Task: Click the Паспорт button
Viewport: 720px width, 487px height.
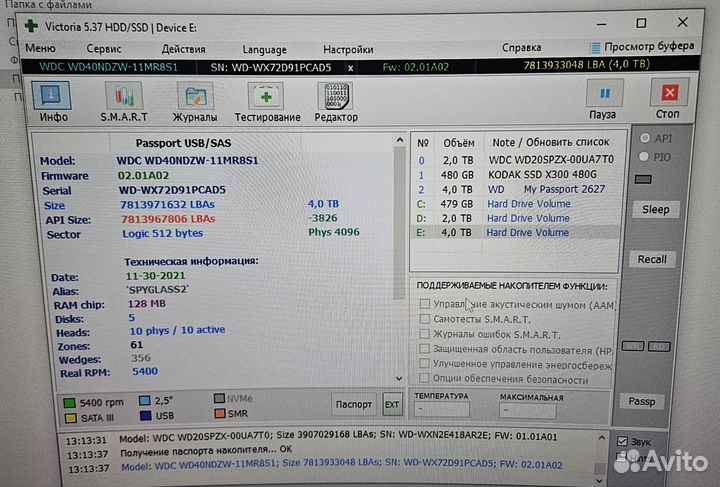Action: click(354, 404)
